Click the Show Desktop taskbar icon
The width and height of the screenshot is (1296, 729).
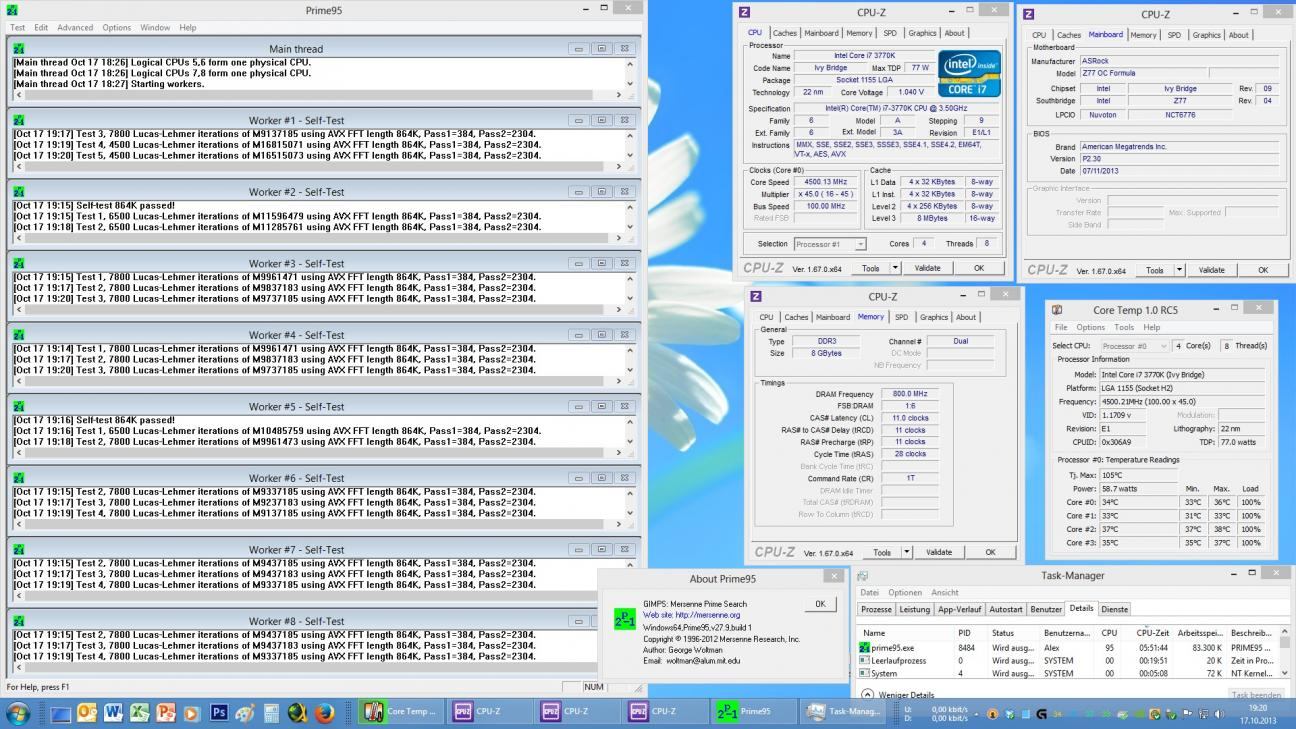point(61,713)
